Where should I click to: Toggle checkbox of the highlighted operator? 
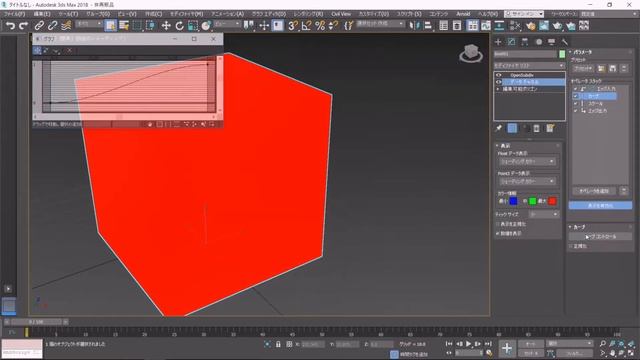pos(576,96)
